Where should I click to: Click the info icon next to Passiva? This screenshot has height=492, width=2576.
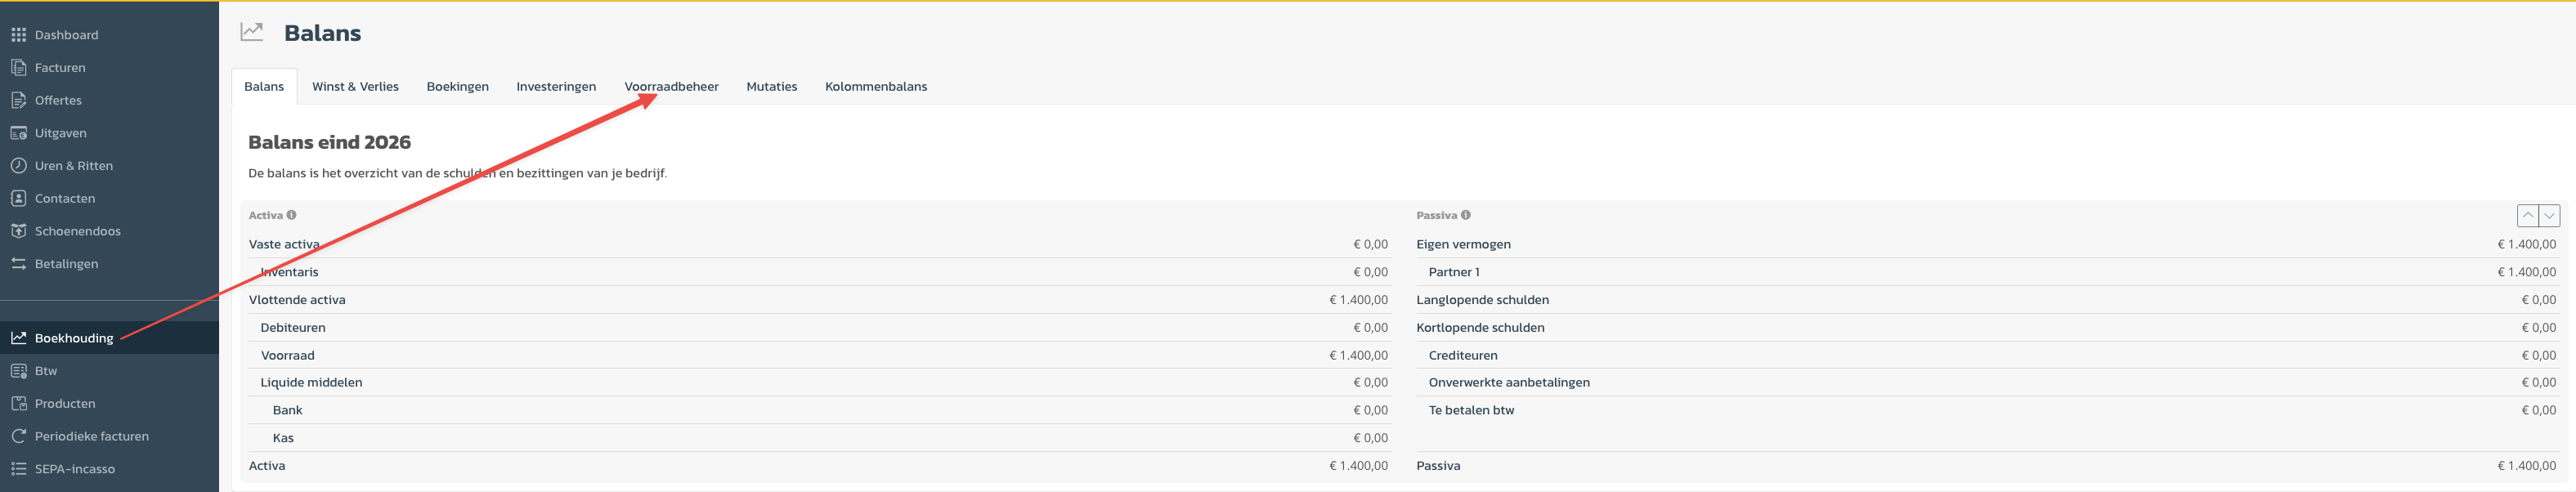[1466, 215]
